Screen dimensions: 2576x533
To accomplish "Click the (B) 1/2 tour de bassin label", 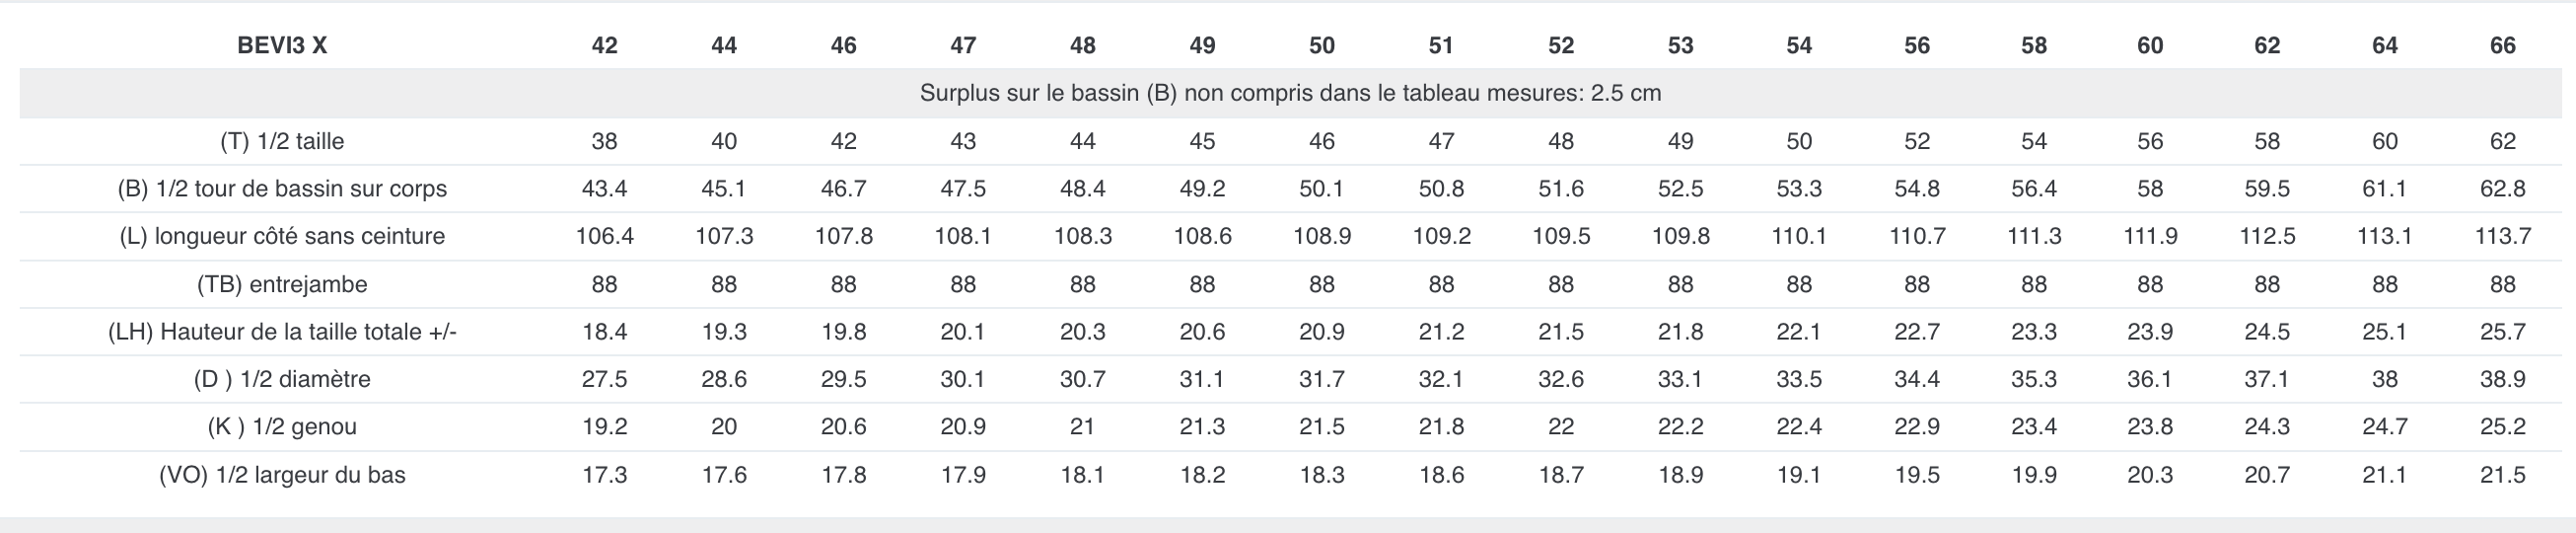I will click(282, 189).
